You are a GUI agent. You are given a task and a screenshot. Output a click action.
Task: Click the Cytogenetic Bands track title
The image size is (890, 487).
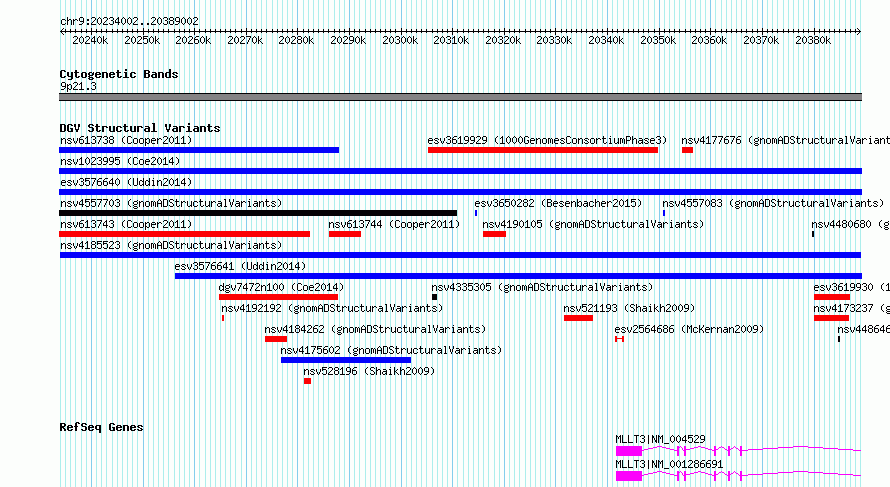119,74
